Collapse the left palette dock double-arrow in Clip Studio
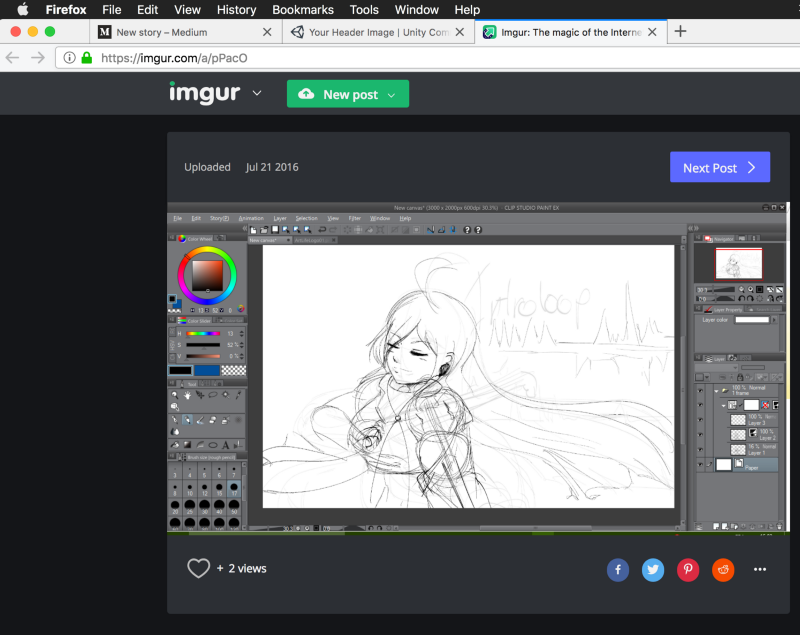This screenshot has width=800, height=635. pos(244,229)
